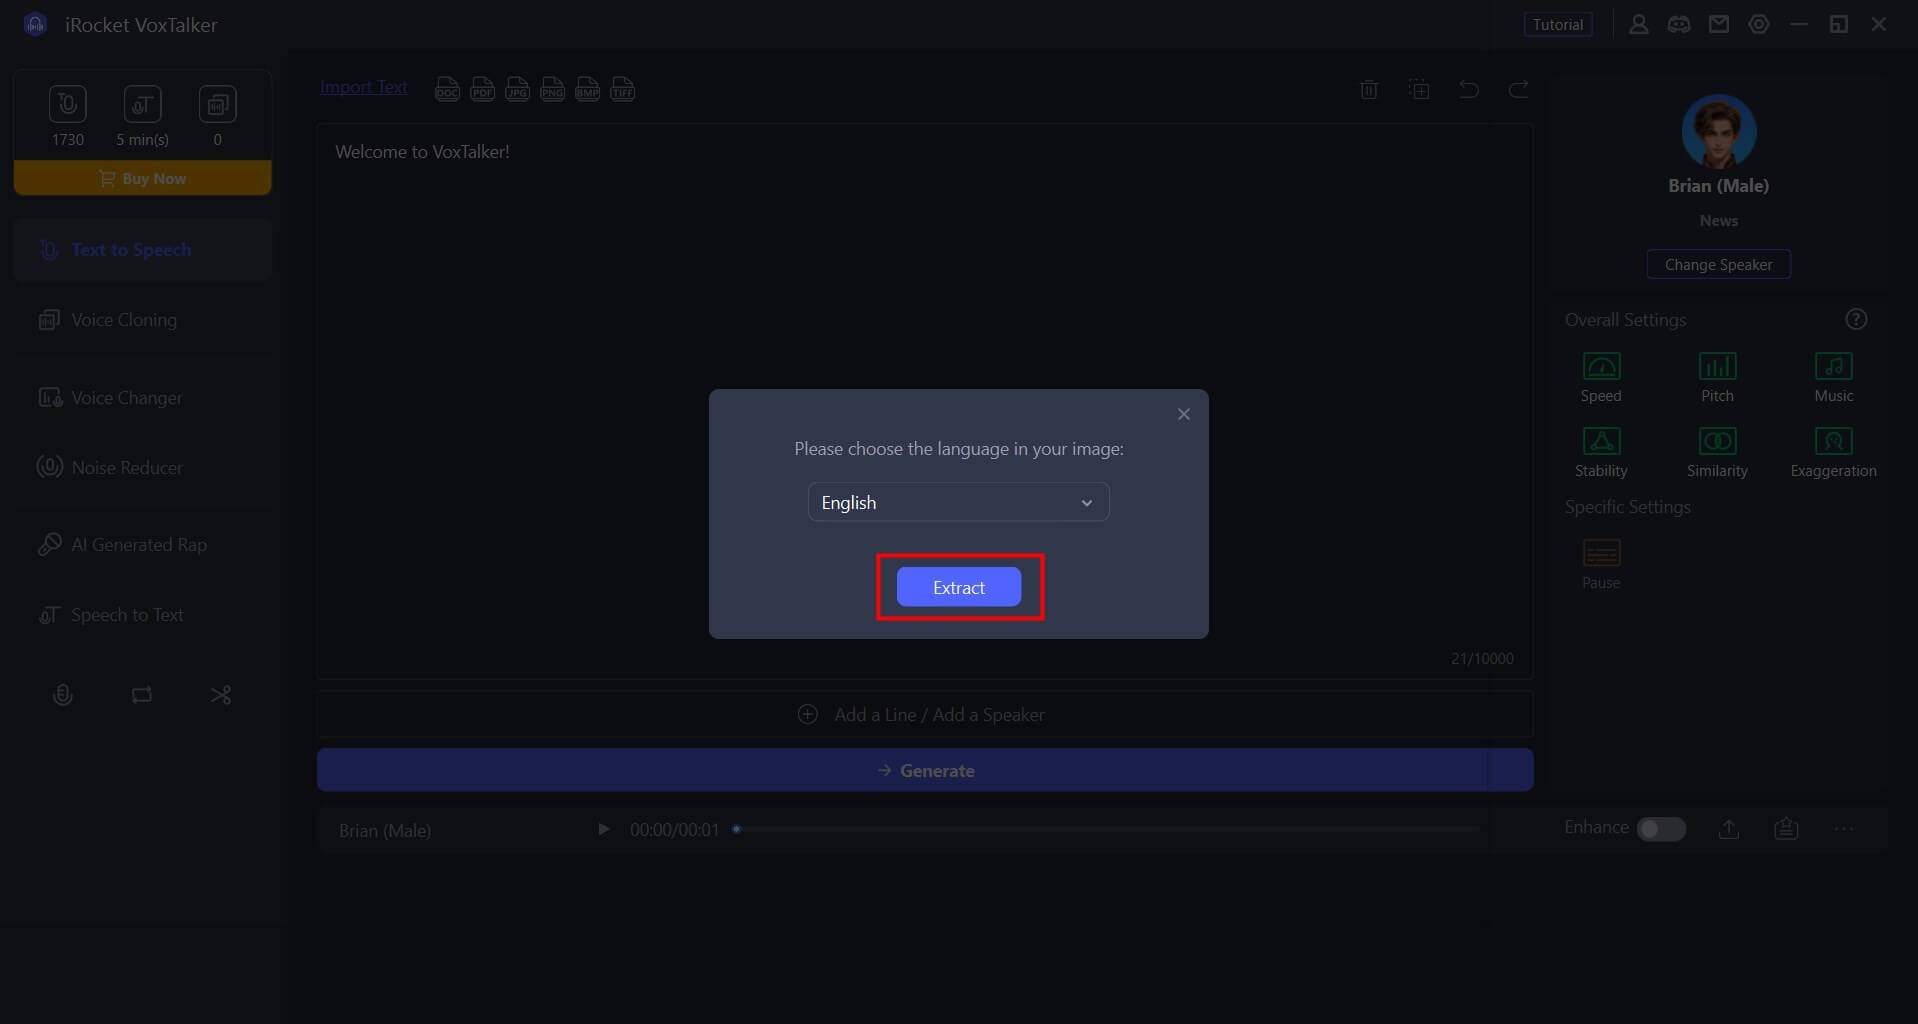Viewport: 1918px width, 1024px height.
Task: Open the mail feedback icon
Action: 1718,24
